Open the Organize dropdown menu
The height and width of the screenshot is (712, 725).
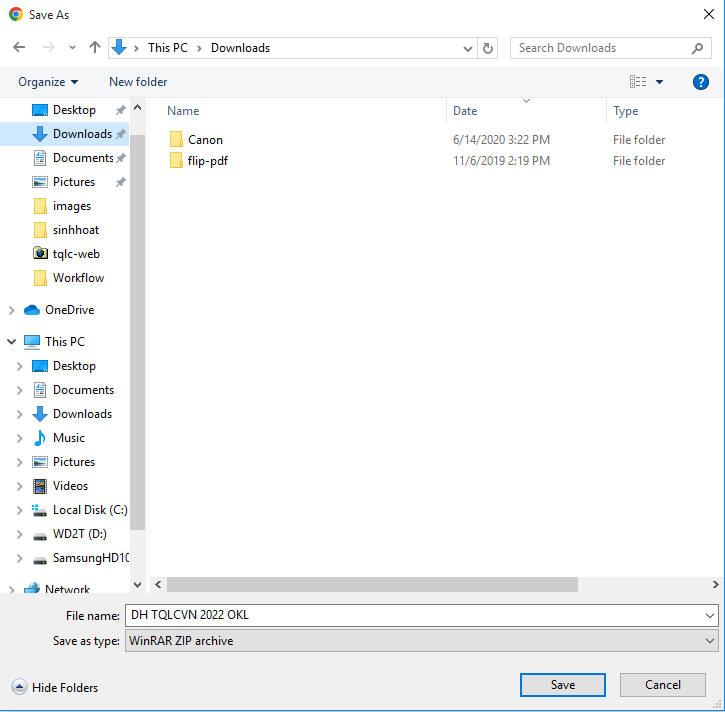47,82
